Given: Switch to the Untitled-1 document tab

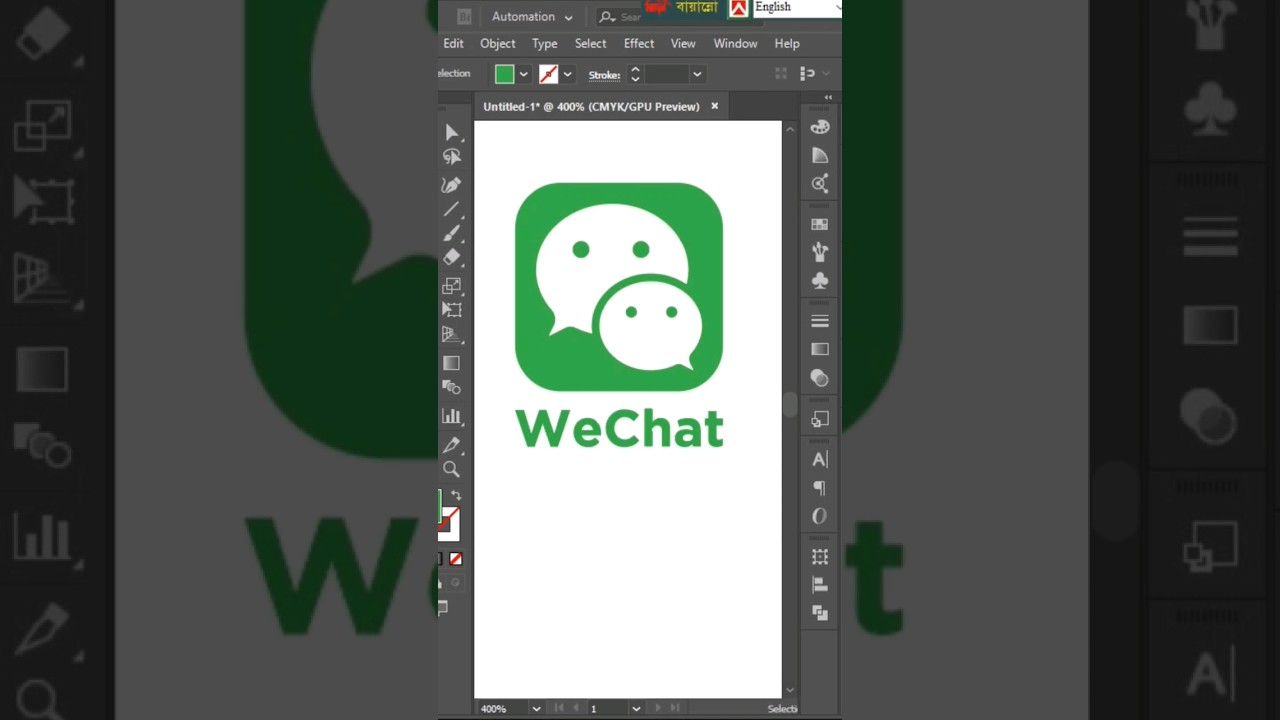Looking at the screenshot, I should [591, 106].
